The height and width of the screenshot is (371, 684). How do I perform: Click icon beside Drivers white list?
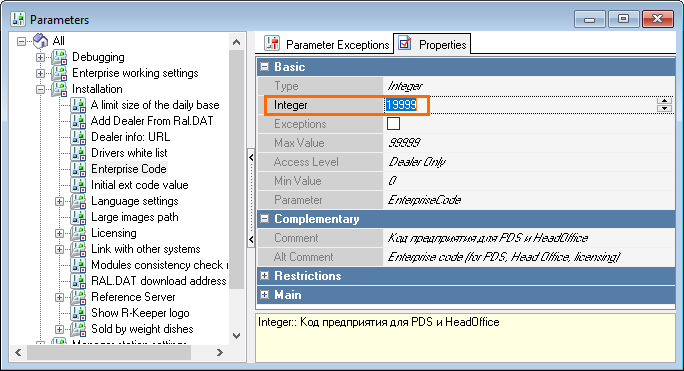79,153
